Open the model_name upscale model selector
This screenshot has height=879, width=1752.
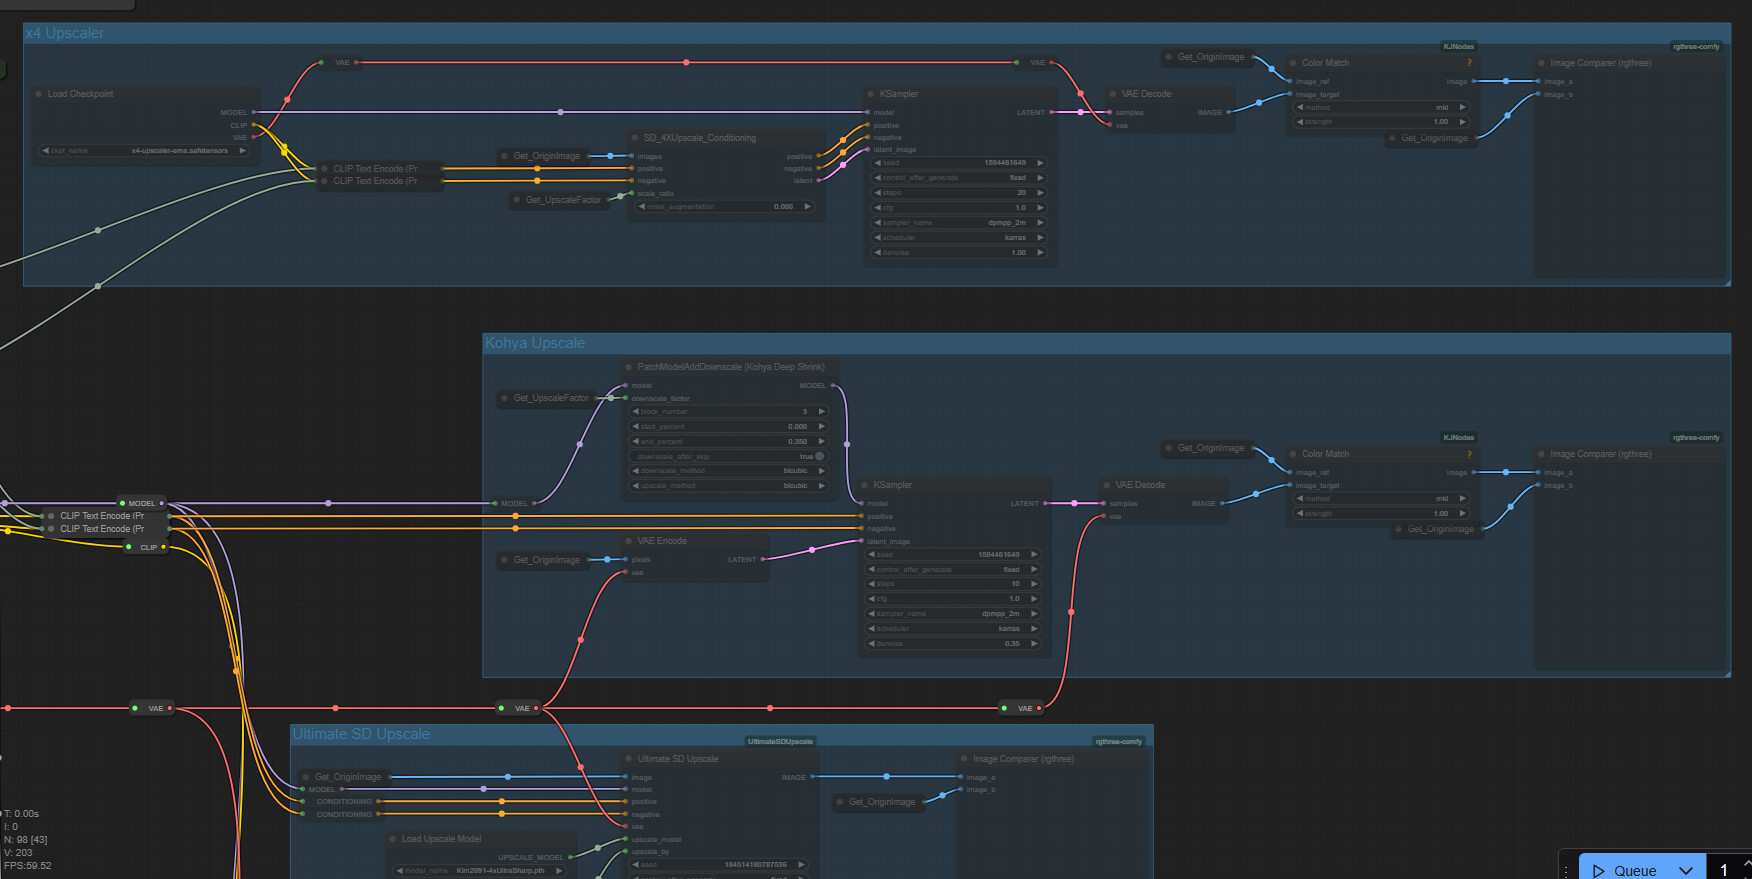(480, 871)
